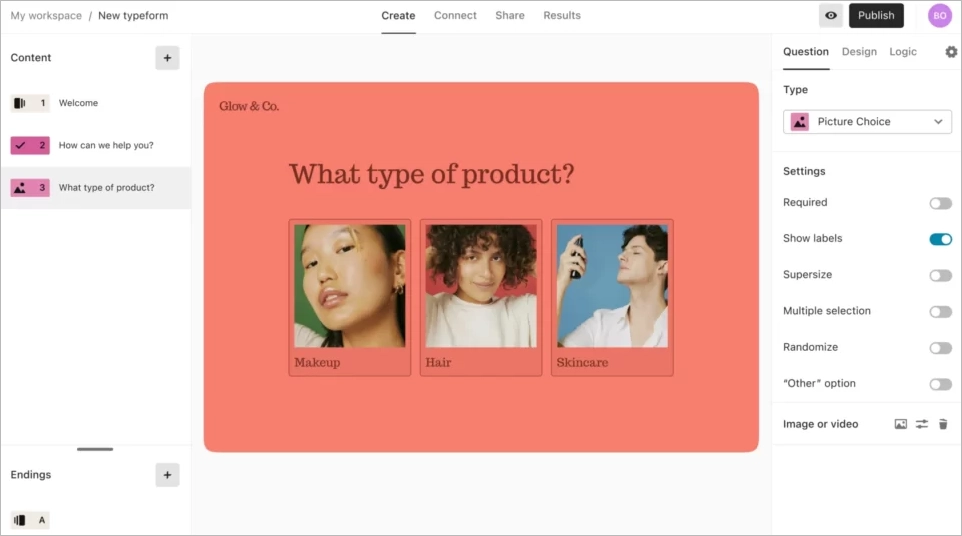962x536 pixels.
Task: Turn off Show labels toggle
Action: (x=940, y=239)
